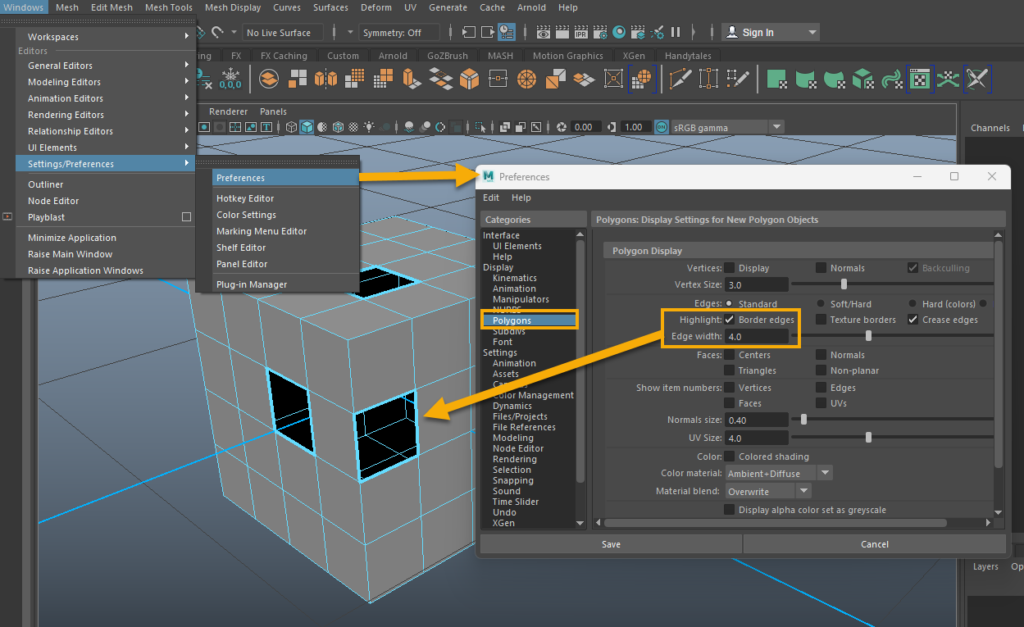This screenshot has width=1024, height=627.
Task: Click the Hypershade sphere icon in status line
Action: (x=618, y=32)
